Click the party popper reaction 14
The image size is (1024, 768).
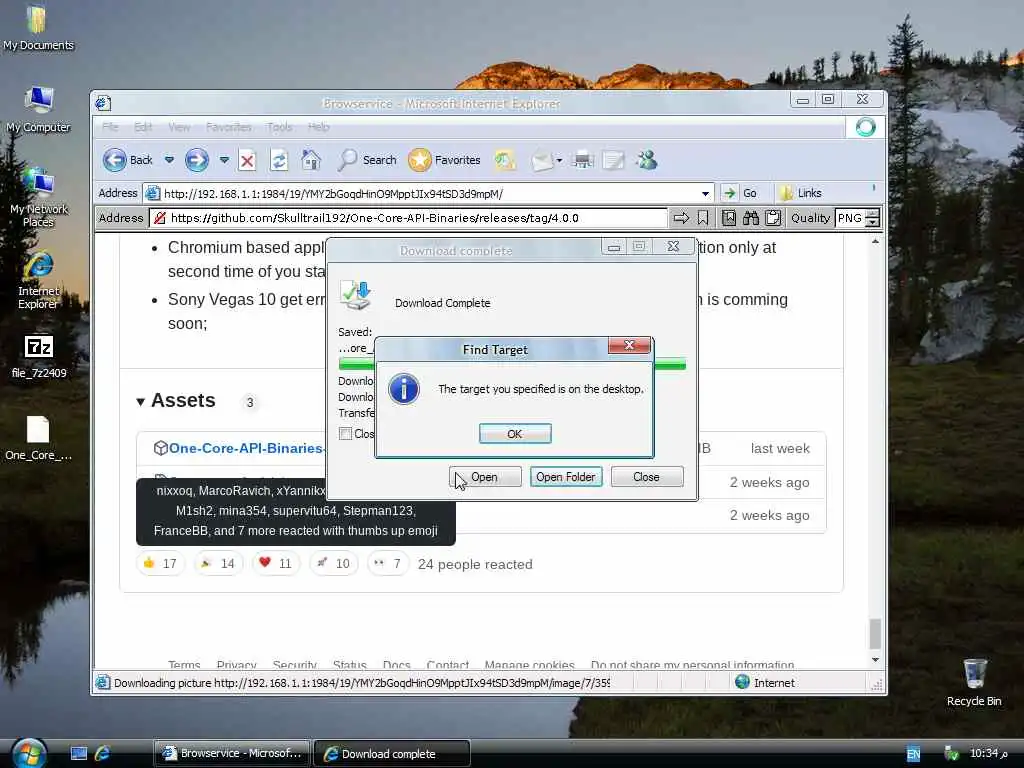pyautogui.click(x=218, y=563)
